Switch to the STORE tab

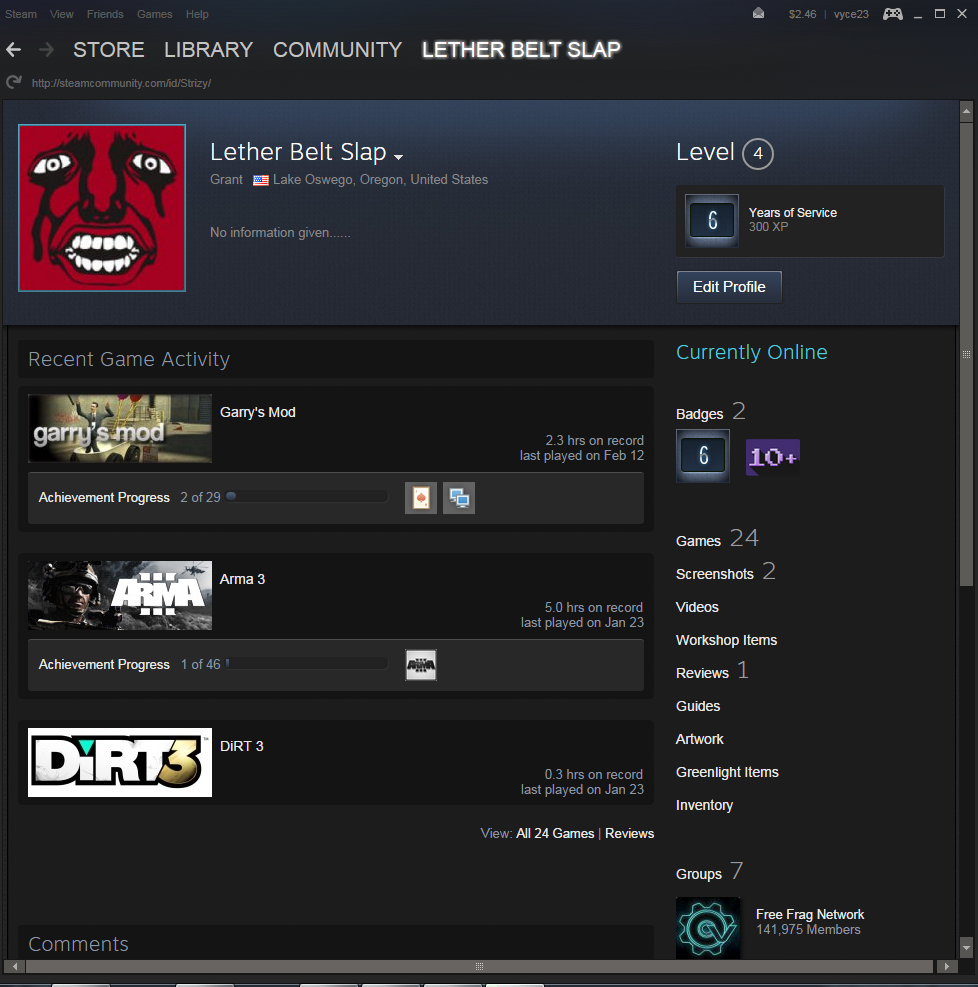(x=109, y=50)
